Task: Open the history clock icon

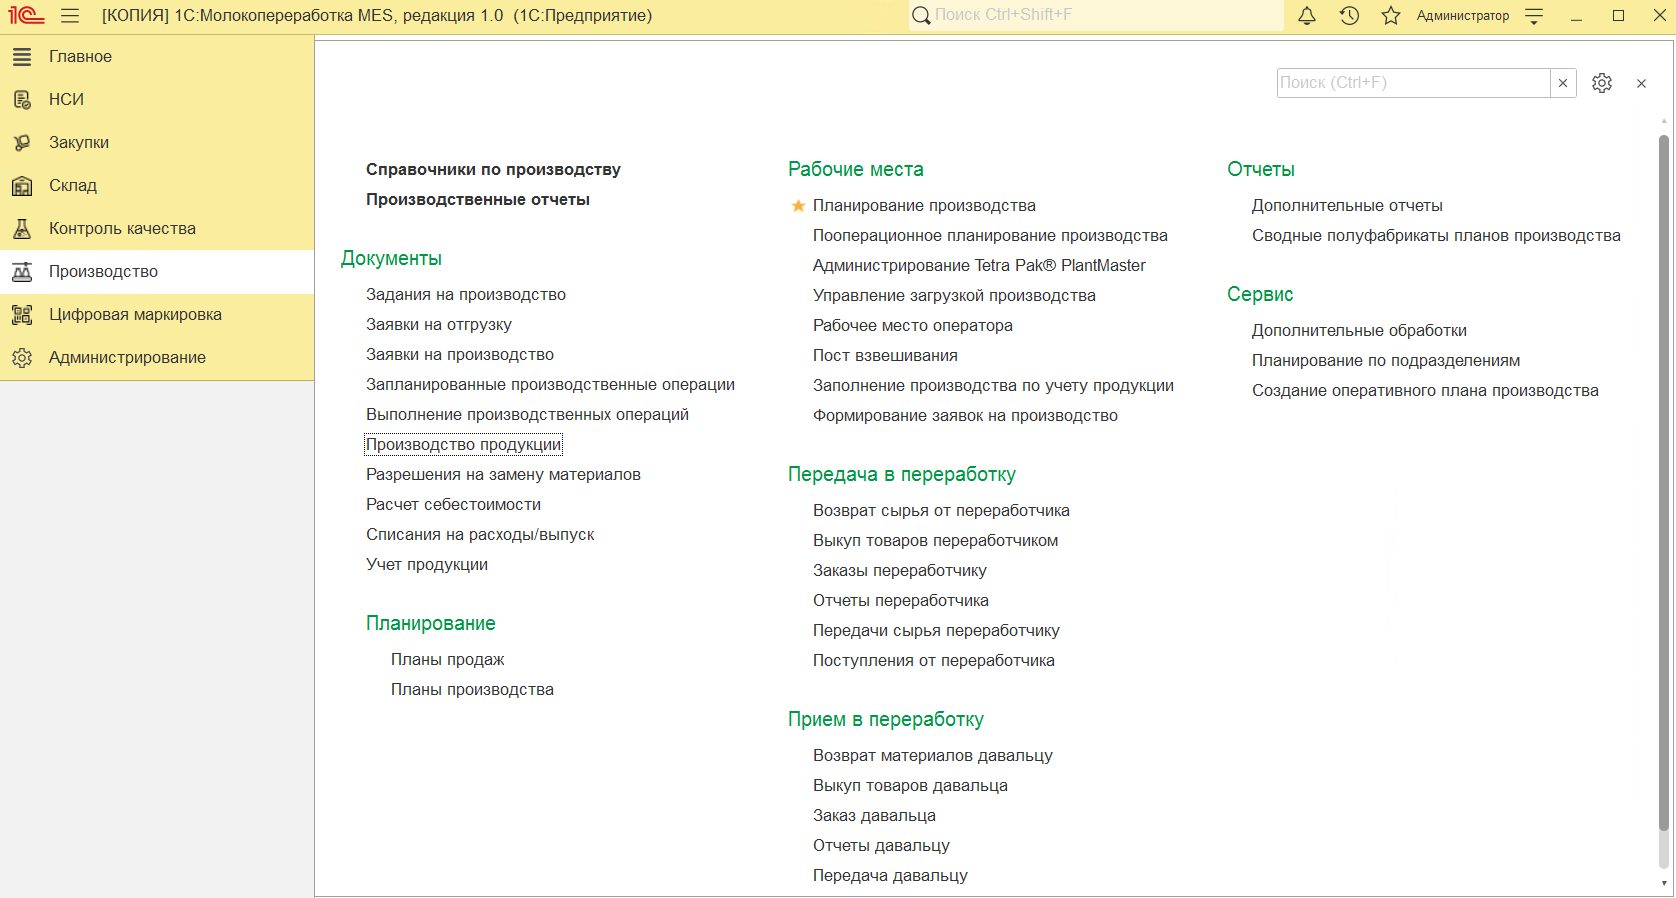Action: (x=1349, y=16)
